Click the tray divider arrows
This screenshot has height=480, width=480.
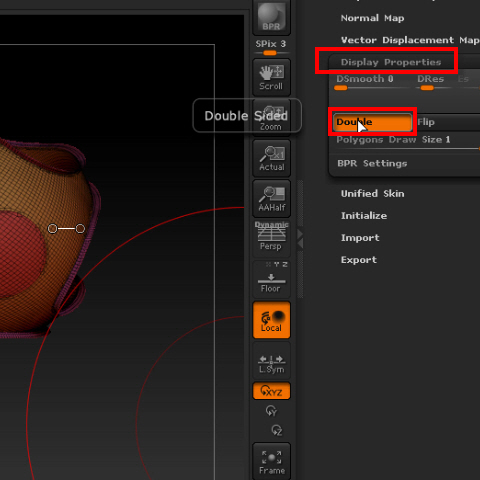pyautogui.click(x=300, y=239)
